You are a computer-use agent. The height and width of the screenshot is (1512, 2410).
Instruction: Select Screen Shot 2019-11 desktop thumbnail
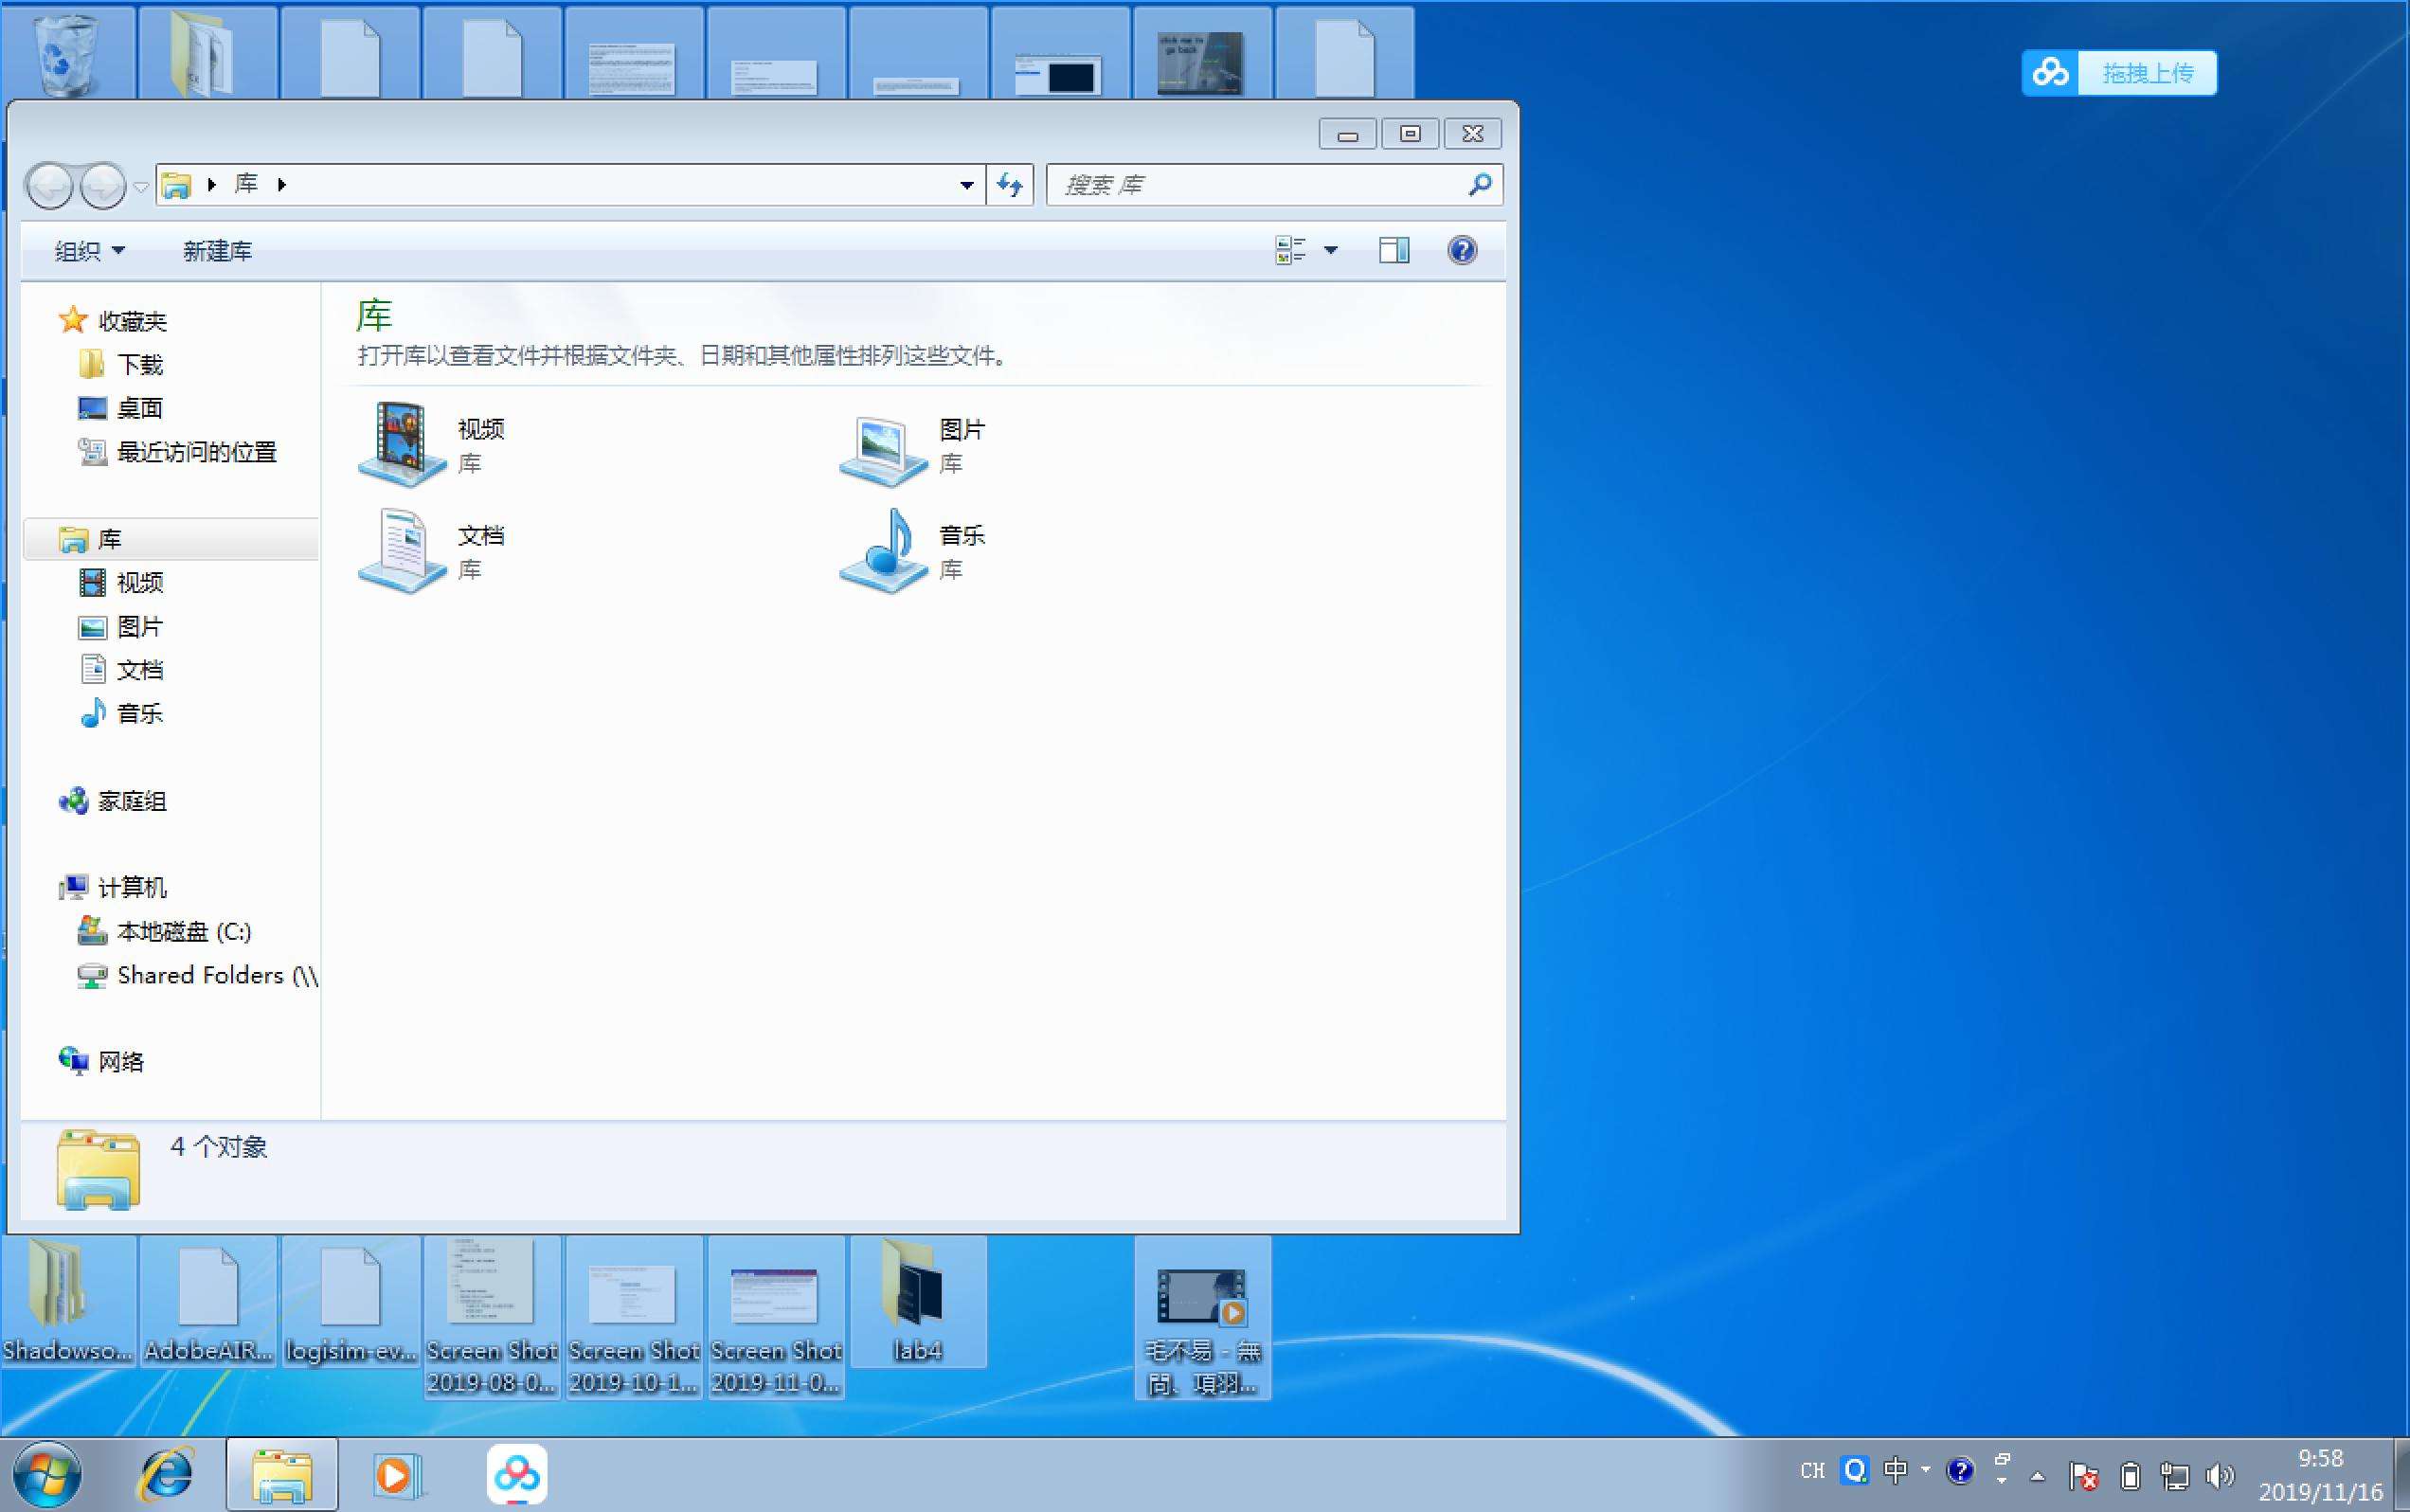click(x=776, y=1317)
